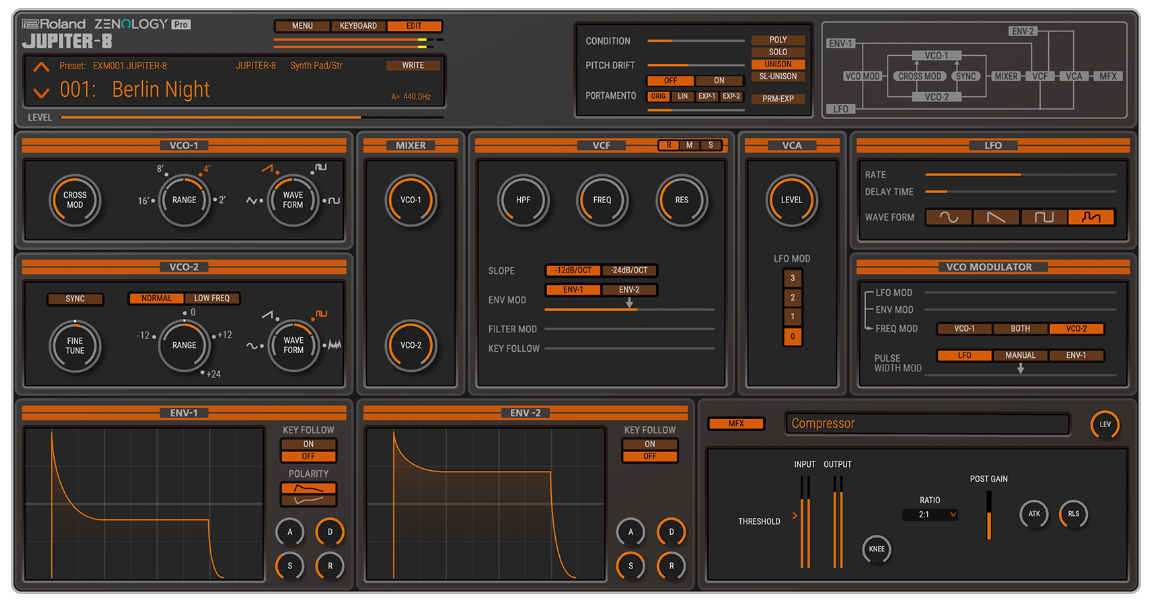Click the VCO-1 Cross Mod knob
This screenshot has height=606, width=1149.
coord(75,200)
